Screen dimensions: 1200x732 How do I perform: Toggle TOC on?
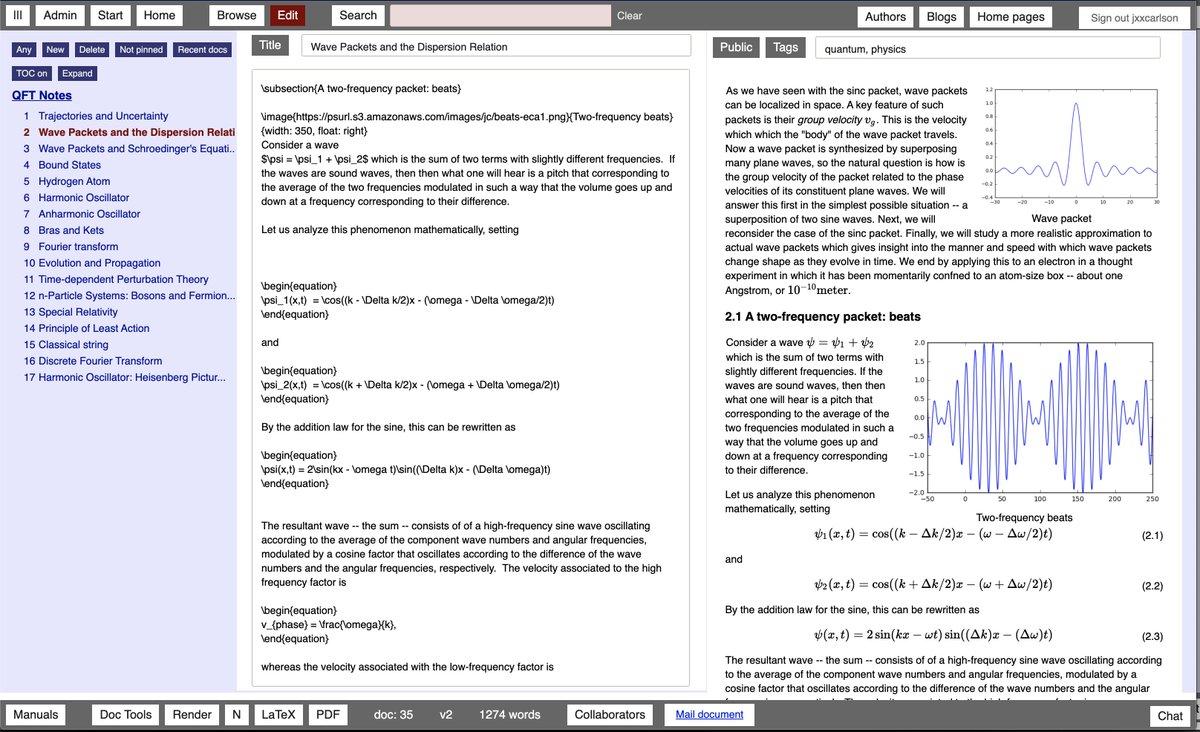(31, 73)
